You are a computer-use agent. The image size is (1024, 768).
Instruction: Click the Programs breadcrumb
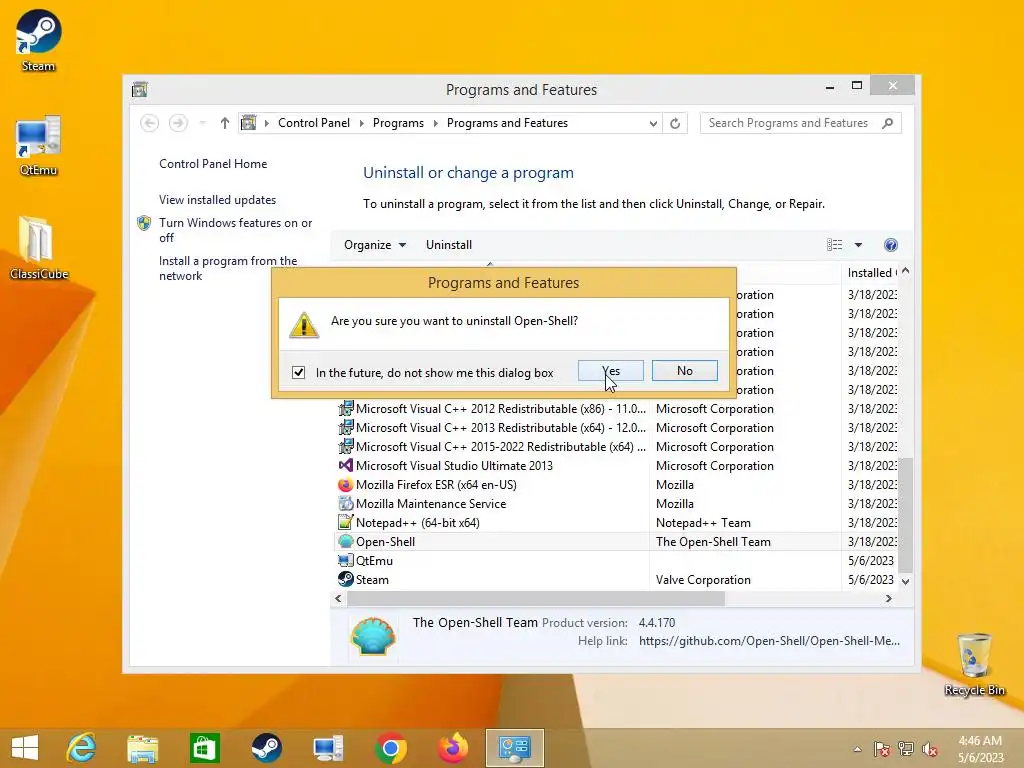pyautogui.click(x=398, y=123)
